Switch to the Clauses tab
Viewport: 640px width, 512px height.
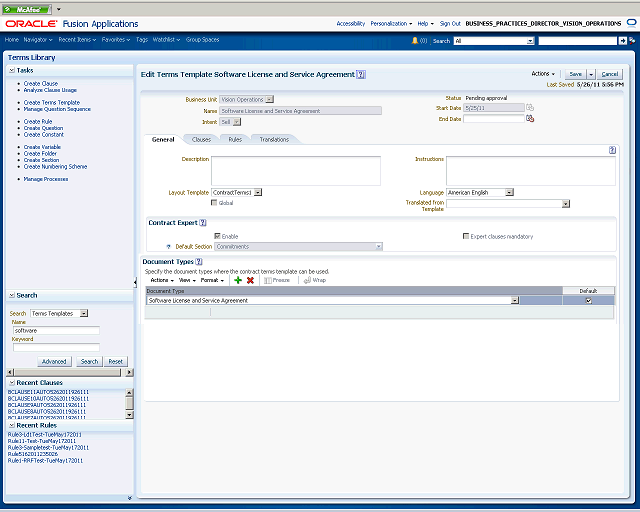click(201, 140)
